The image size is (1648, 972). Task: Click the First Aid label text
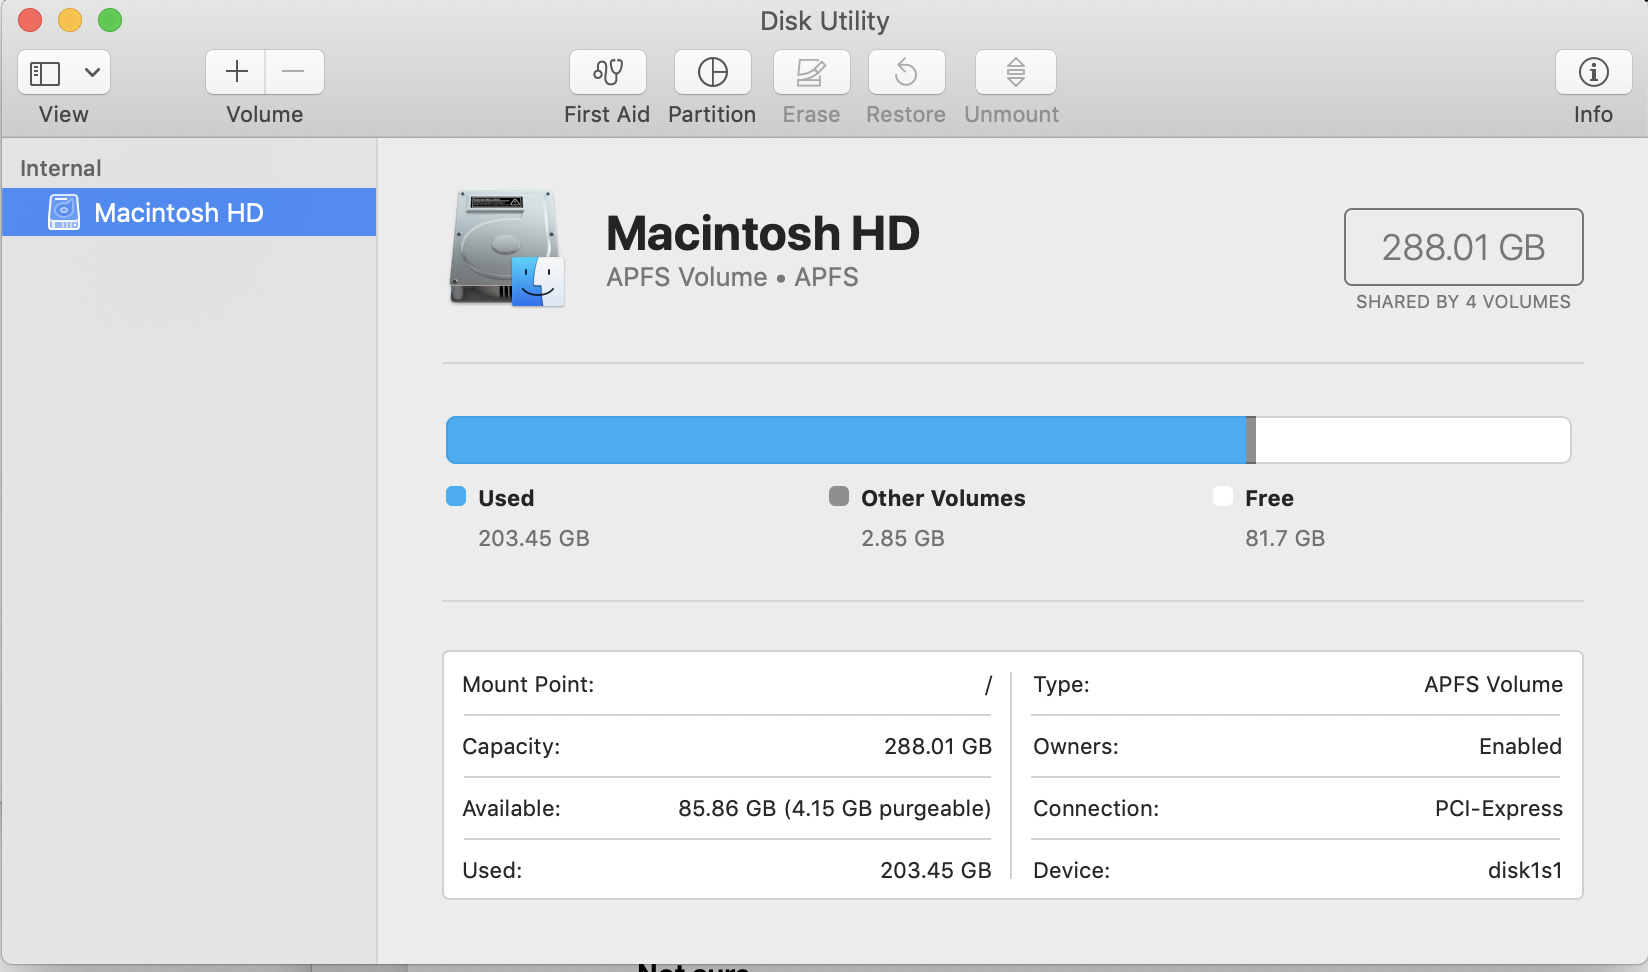[x=607, y=115]
